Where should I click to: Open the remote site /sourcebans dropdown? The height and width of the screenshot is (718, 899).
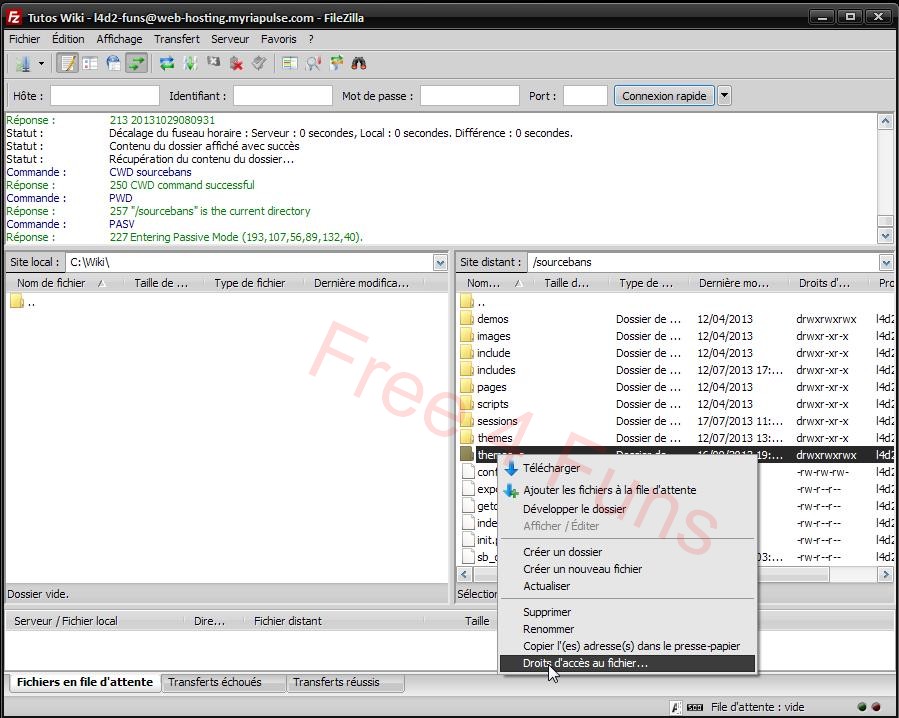884,262
